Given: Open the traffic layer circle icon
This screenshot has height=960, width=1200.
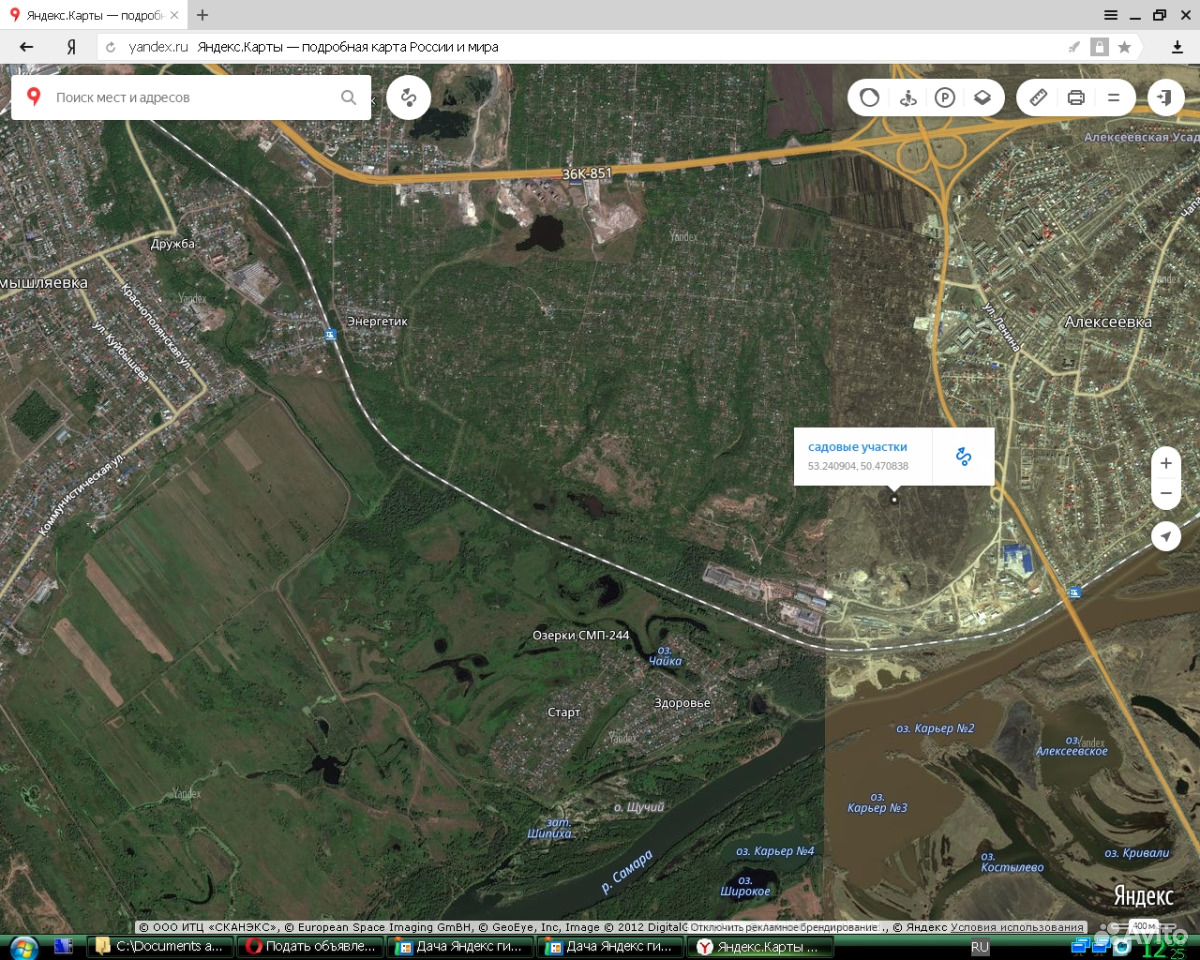Looking at the screenshot, I should 870,97.
